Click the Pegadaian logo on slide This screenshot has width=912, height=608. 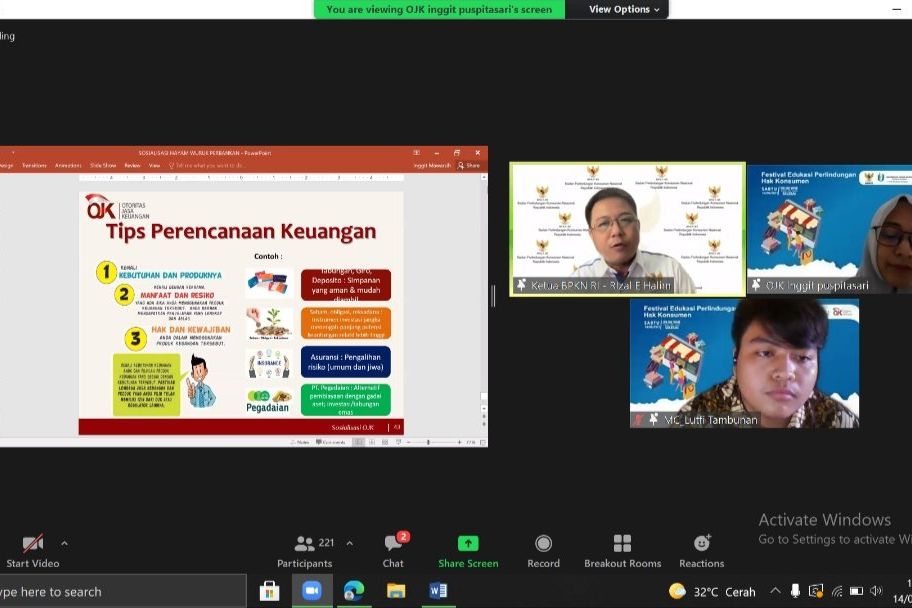click(268, 401)
